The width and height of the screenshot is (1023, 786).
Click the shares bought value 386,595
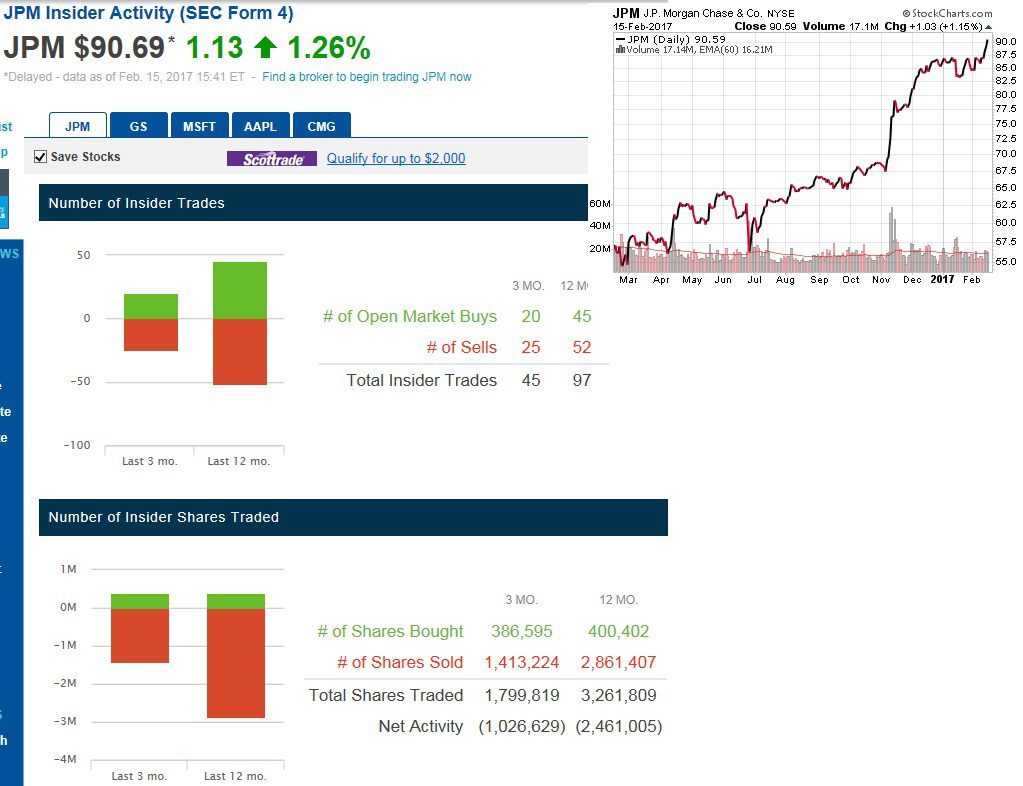click(x=521, y=631)
